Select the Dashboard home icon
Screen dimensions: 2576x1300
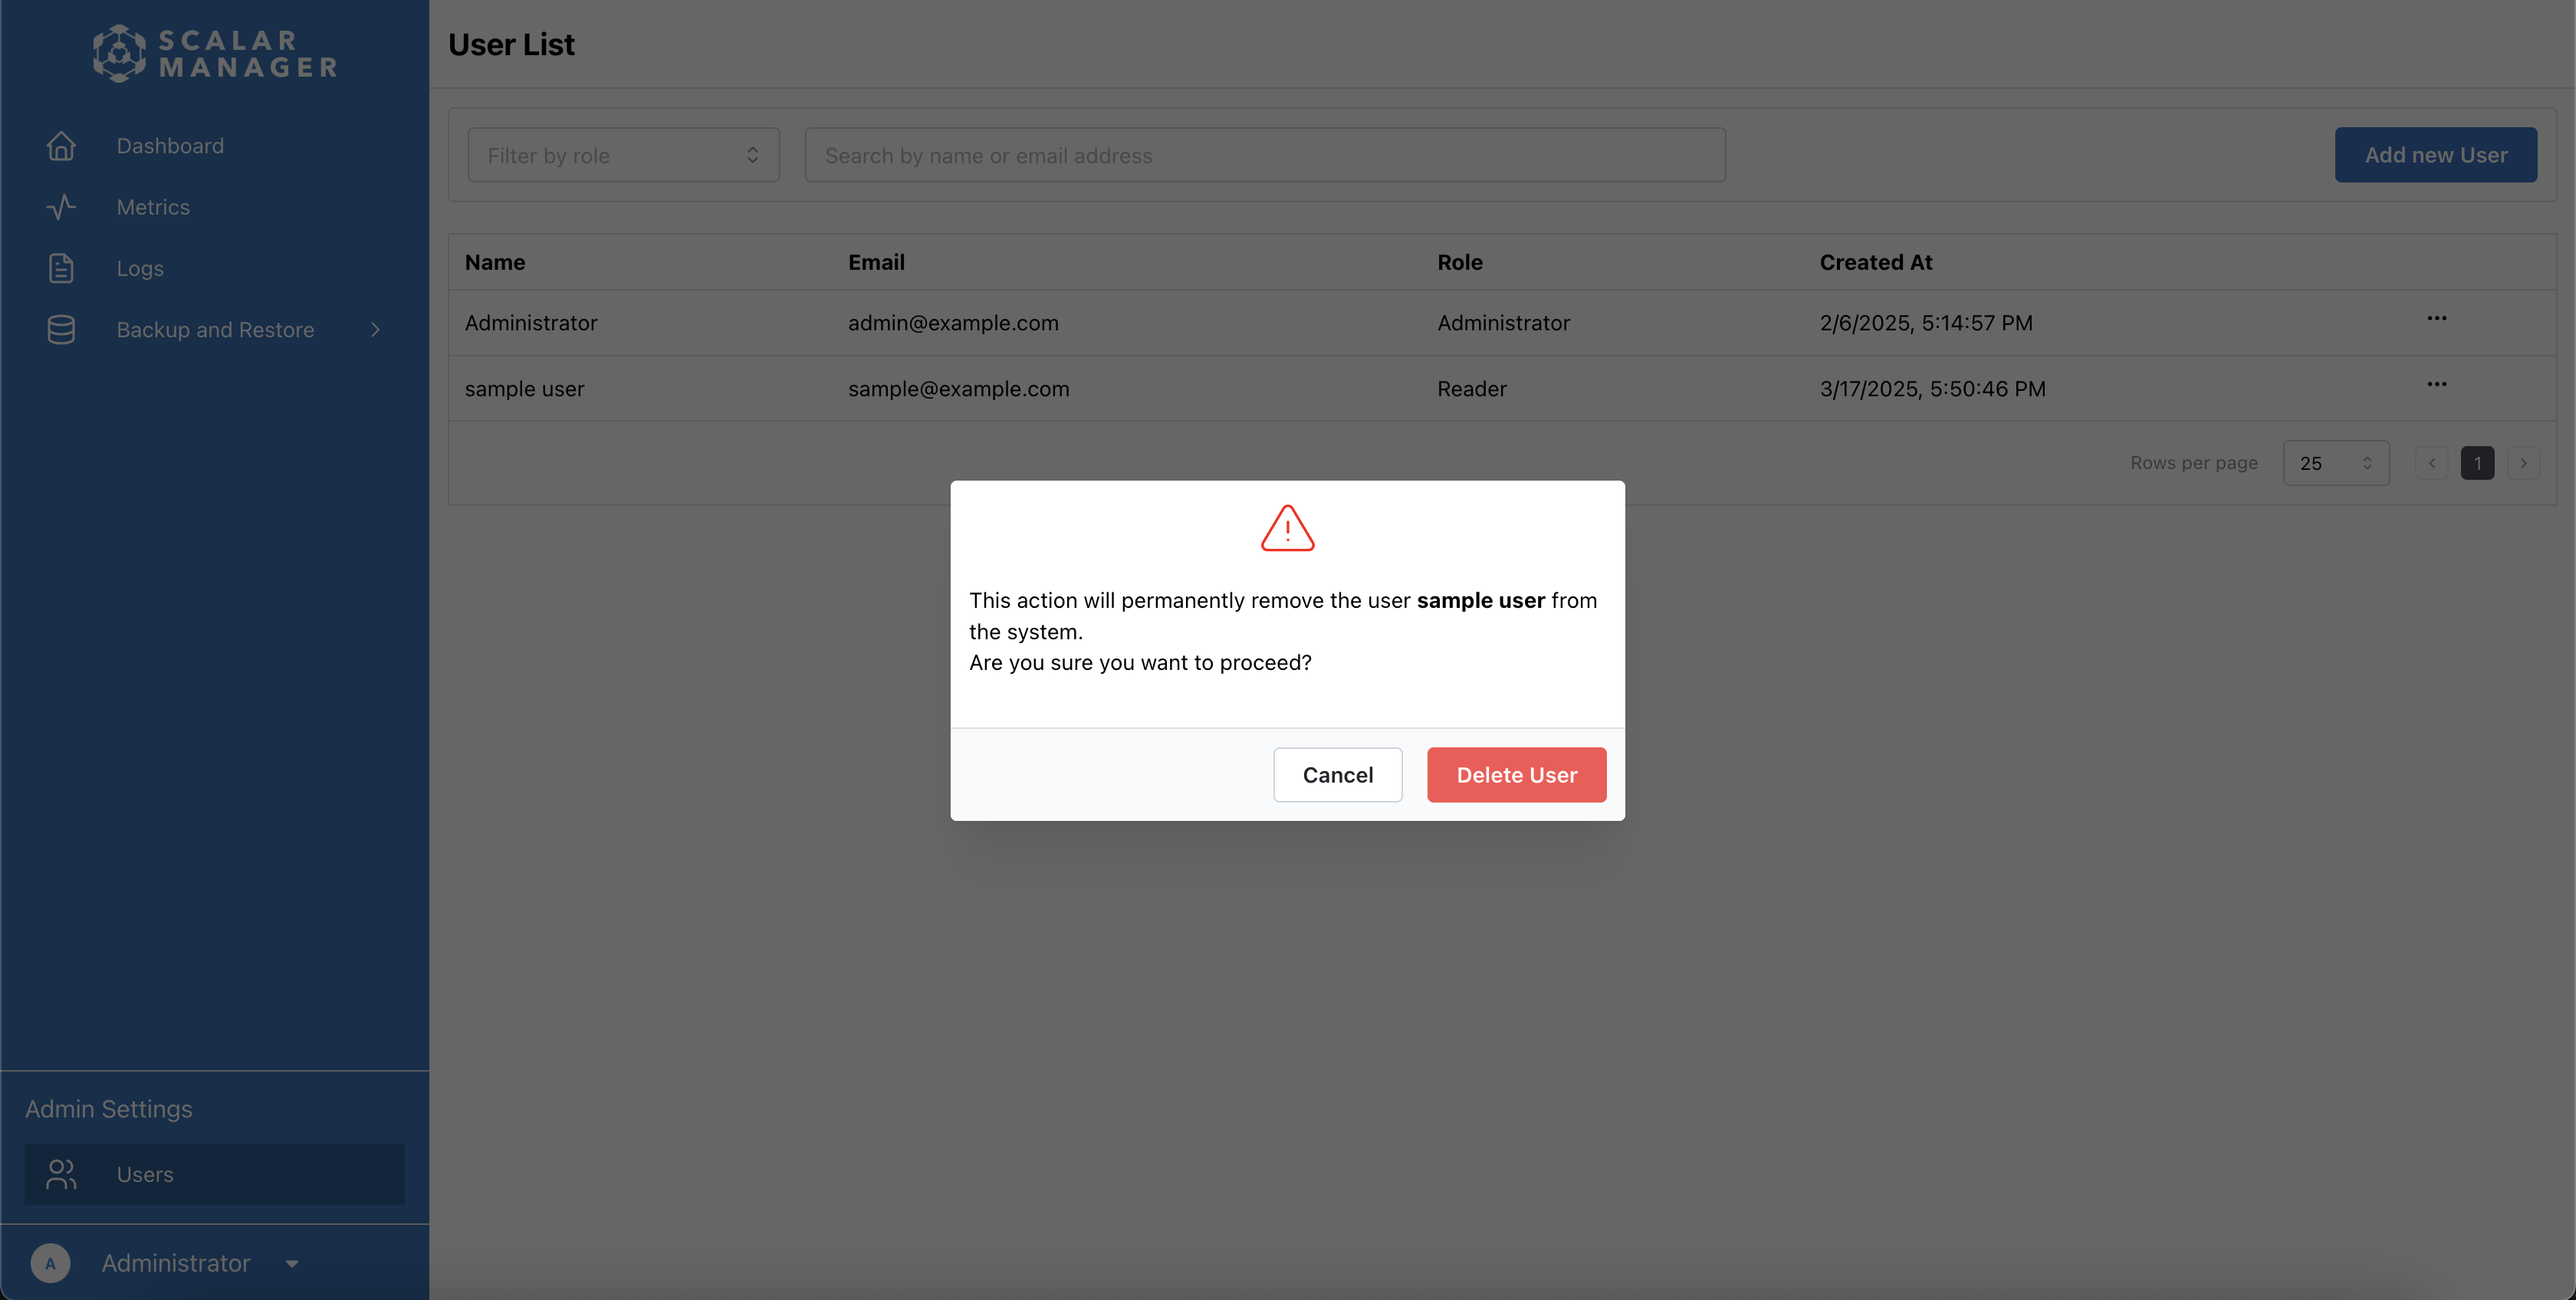(x=61, y=146)
